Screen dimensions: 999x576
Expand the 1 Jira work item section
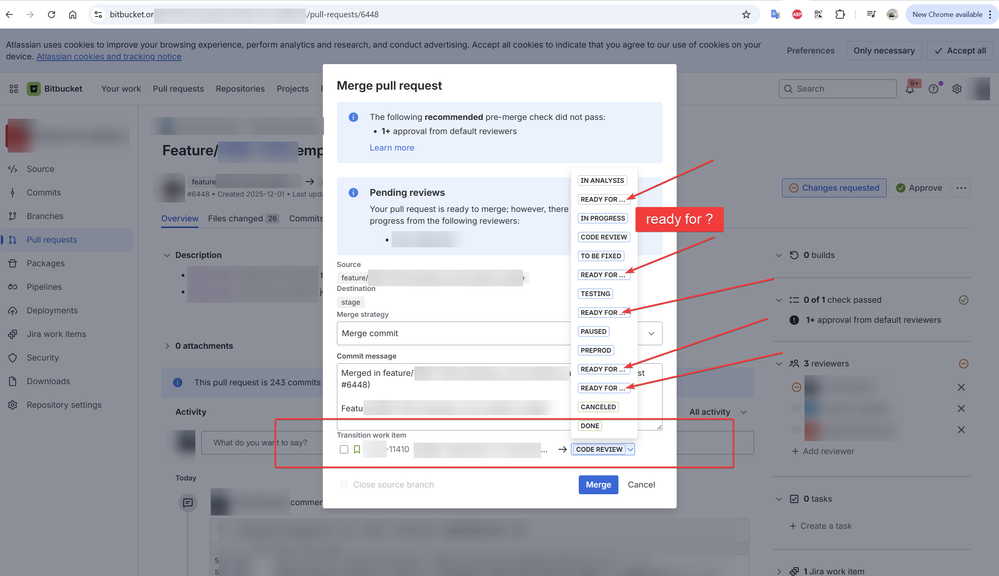click(779, 570)
